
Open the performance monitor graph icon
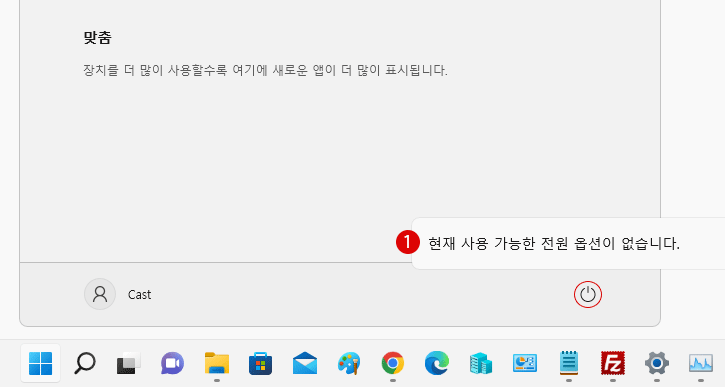[701, 363]
